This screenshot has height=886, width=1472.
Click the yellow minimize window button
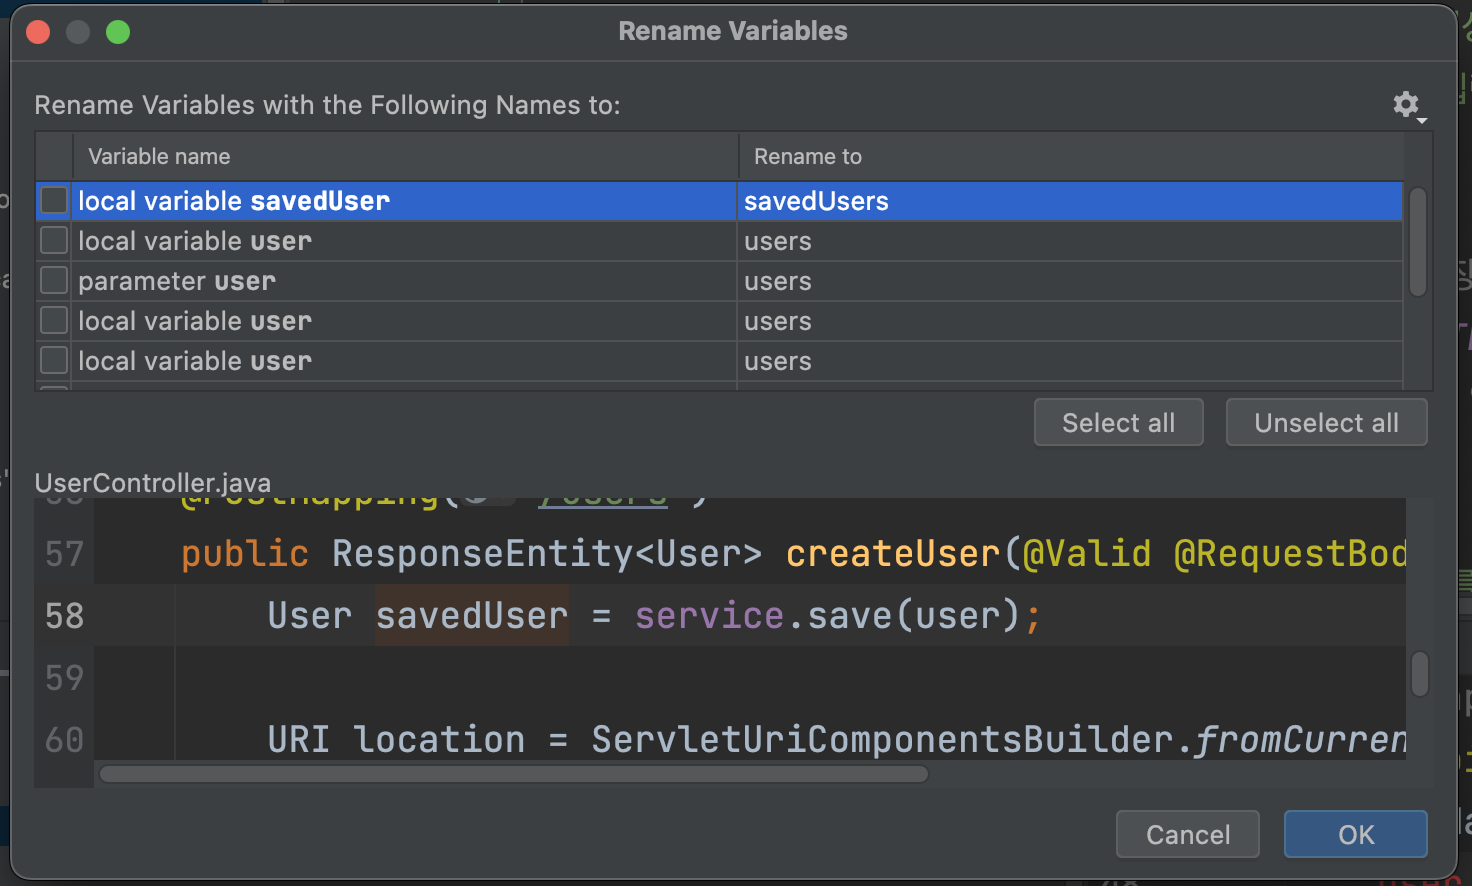tap(78, 32)
